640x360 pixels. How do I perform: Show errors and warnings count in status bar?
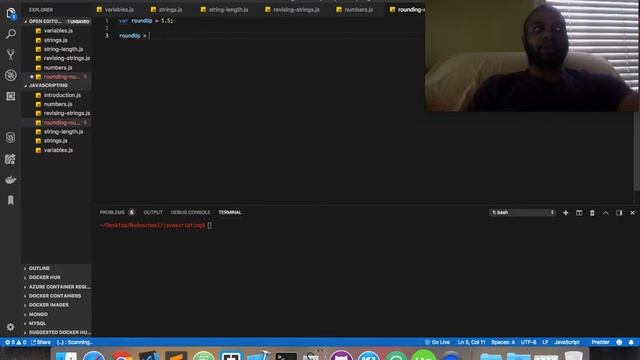coord(16,342)
